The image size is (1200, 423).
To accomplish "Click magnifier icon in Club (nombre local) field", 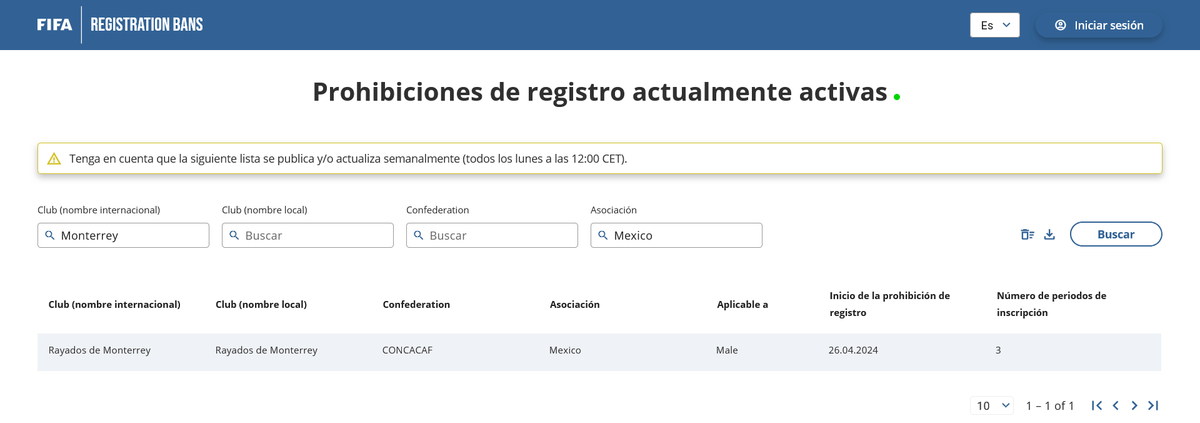I will click(234, 235).
